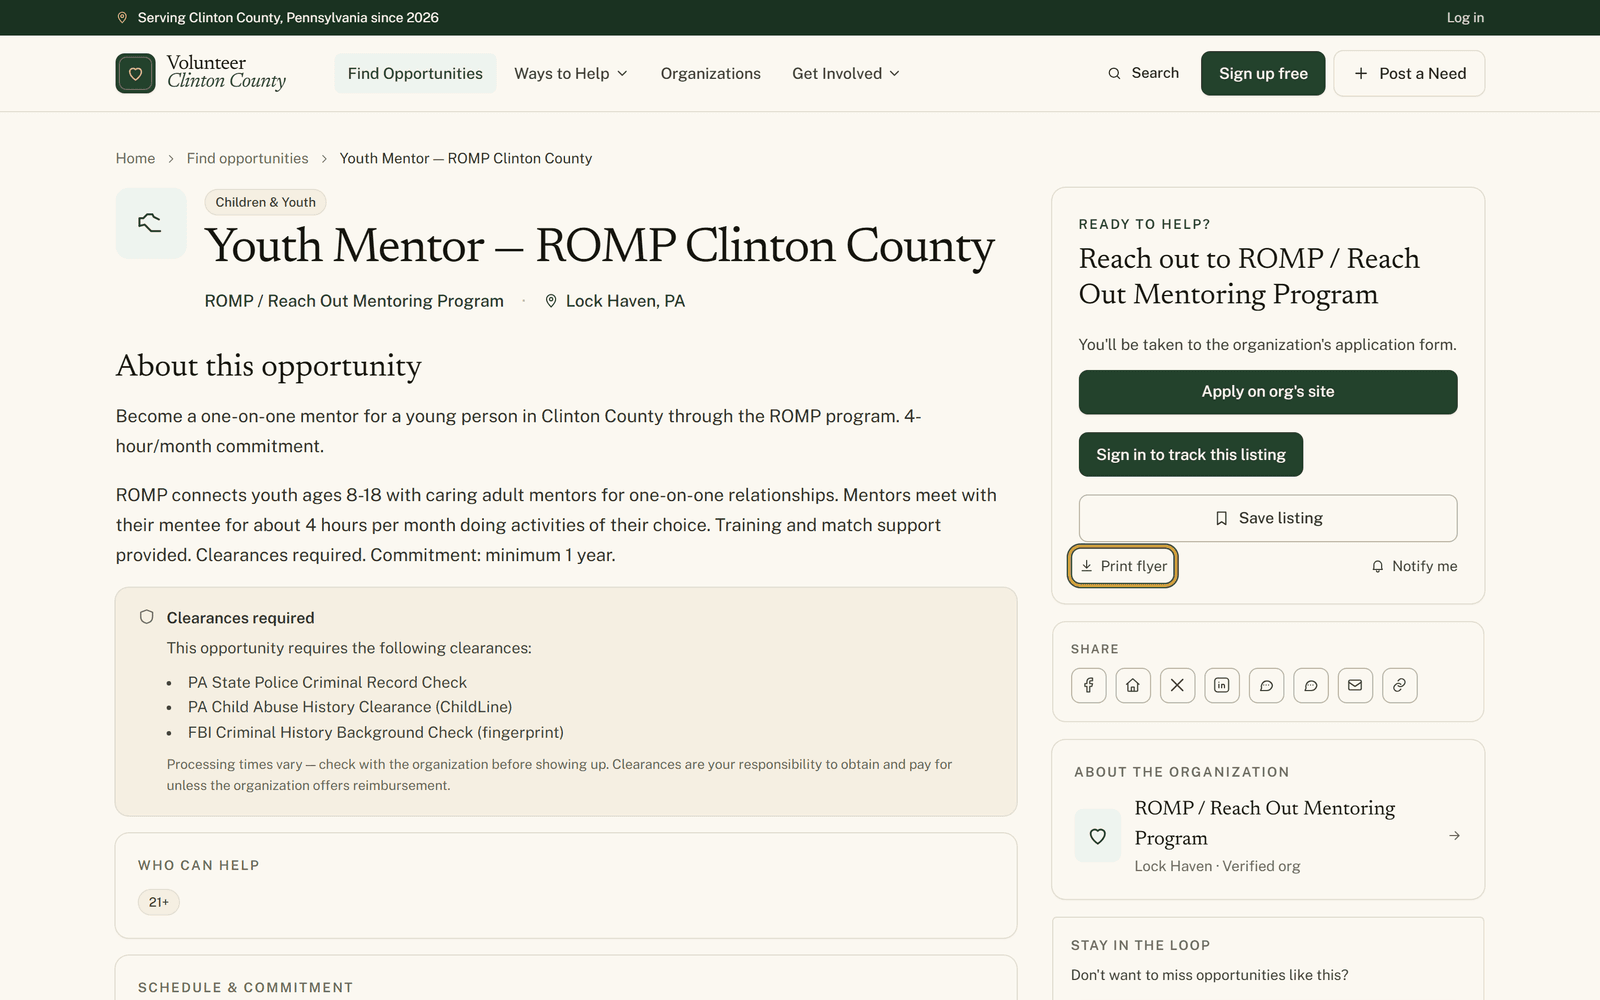Share this listing on X
Image resolution: width=1600 pixels, height=1000 pixels.
coord(1177,685)
